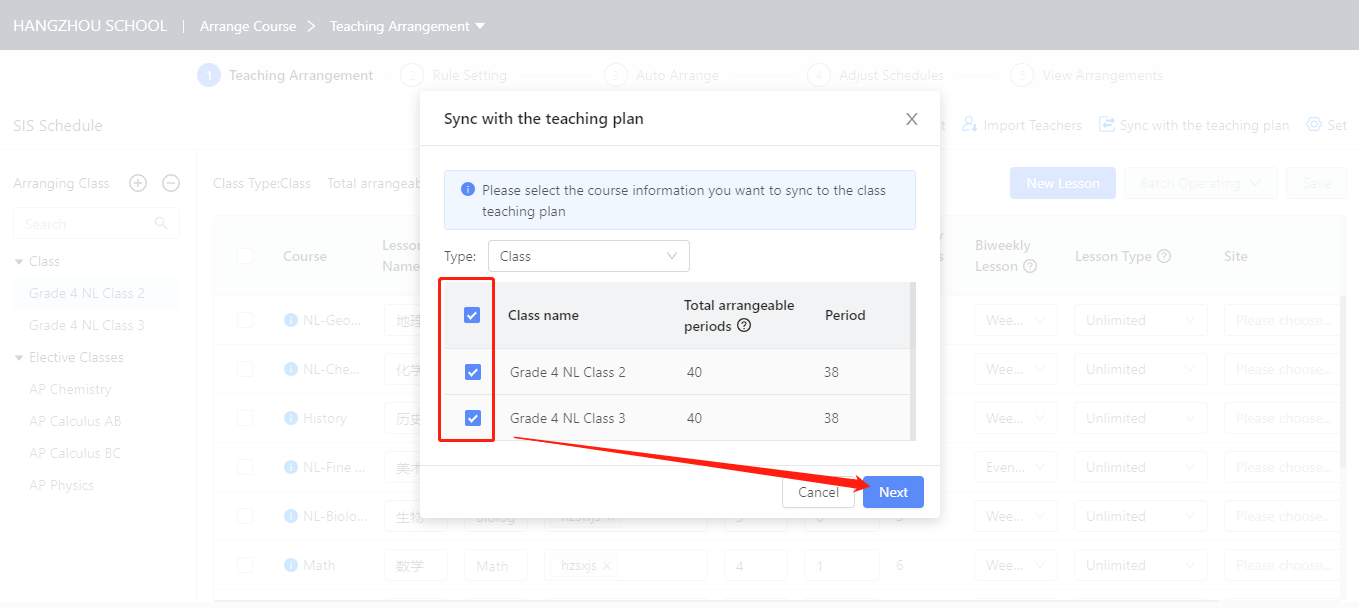The height and width of the screenshot is (608, 1359).
Task: Open the Type dropdown showing Class
Action: 589,256
